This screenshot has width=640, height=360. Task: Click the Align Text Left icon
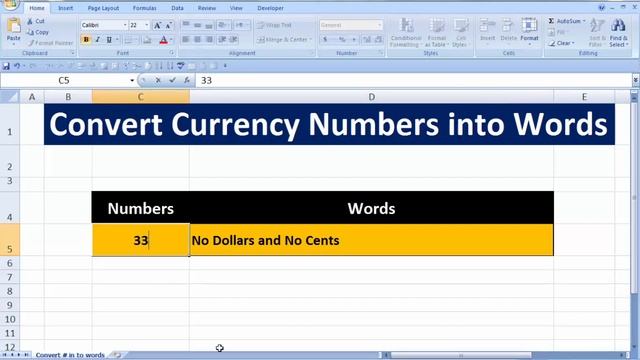point(186,40)
